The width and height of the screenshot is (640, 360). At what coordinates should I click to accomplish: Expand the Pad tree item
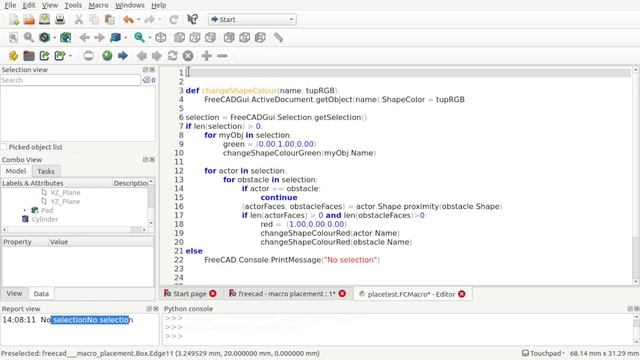tap(24, 210)
